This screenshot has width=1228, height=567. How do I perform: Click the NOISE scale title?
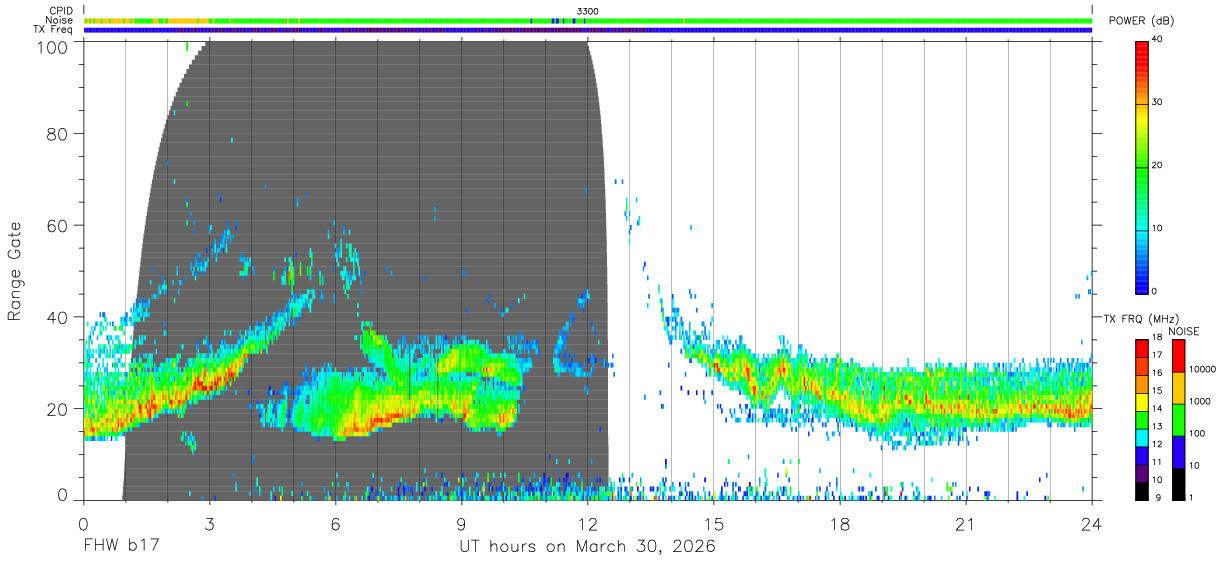(x=1183, y=331)
